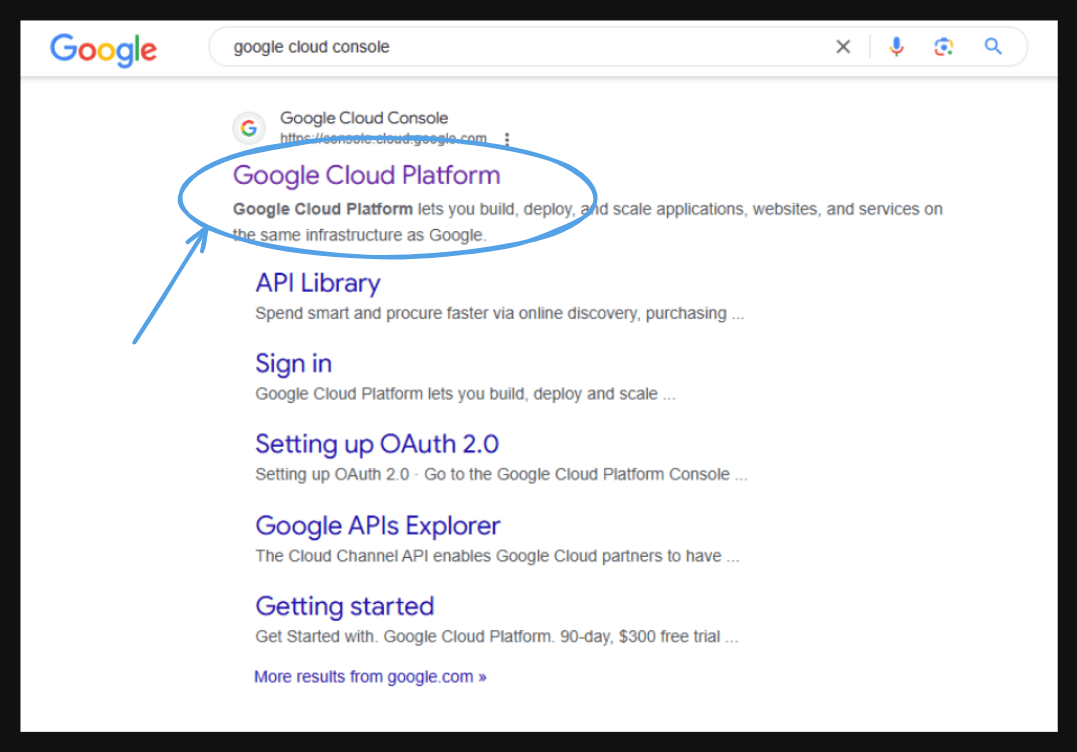Click the Google Cloud Console site name

pyautogui.click(x=364, y=118)
